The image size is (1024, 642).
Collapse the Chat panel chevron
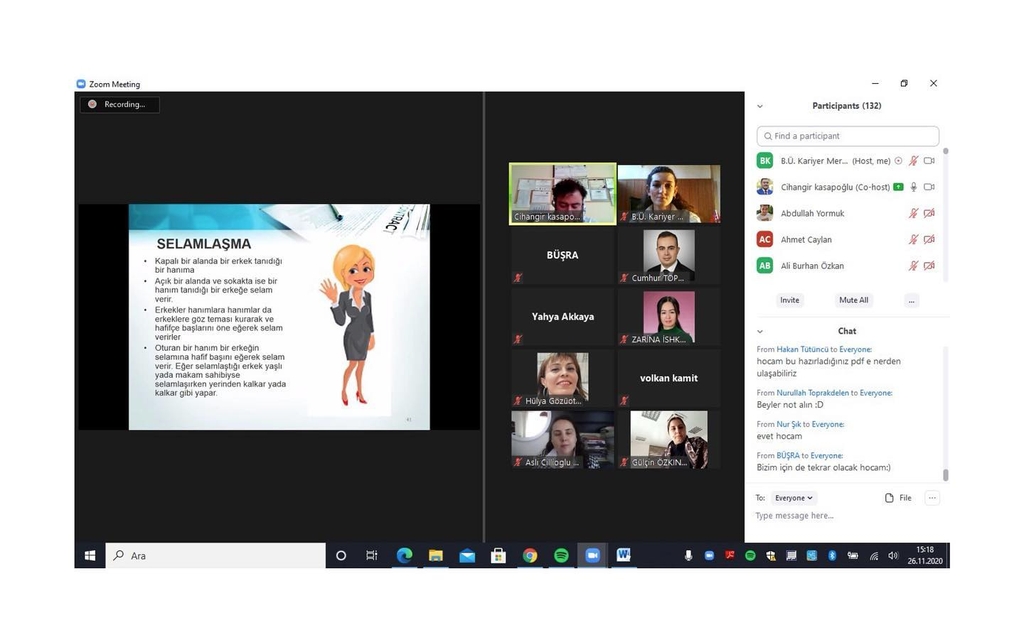coord(760,331)
